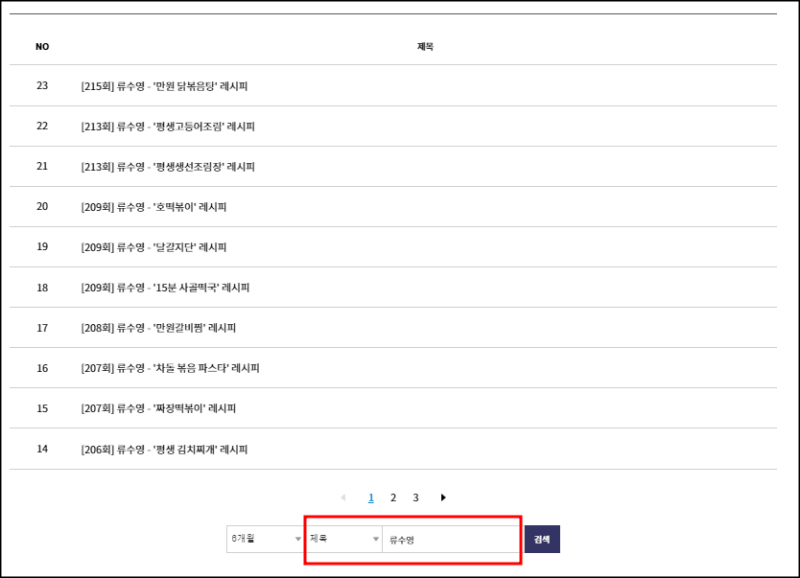Open the 제목 search type dropdown

342,538
